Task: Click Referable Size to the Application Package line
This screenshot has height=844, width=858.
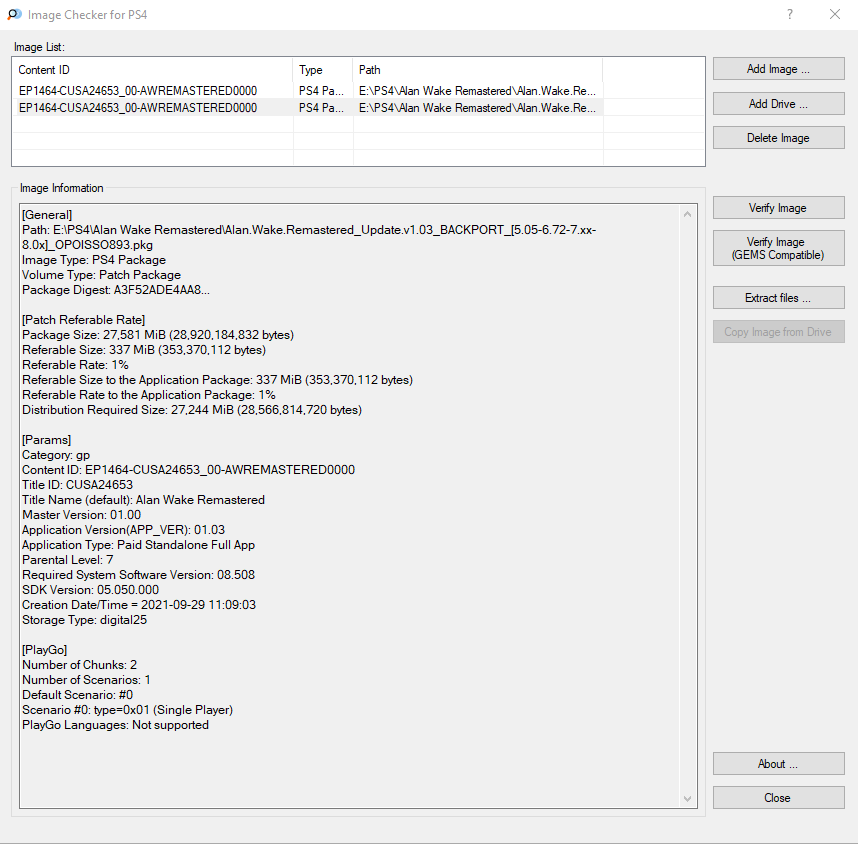Action: tap(217, 380)
